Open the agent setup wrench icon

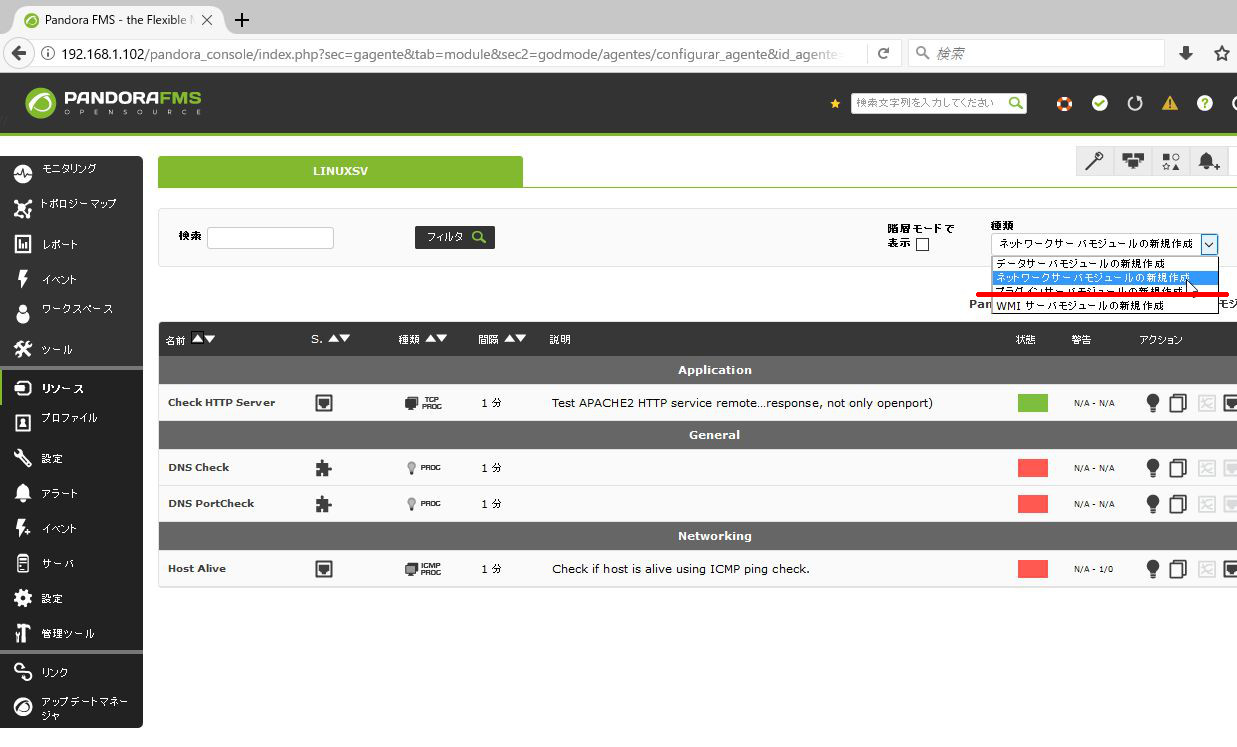[x=1094, y=161]
